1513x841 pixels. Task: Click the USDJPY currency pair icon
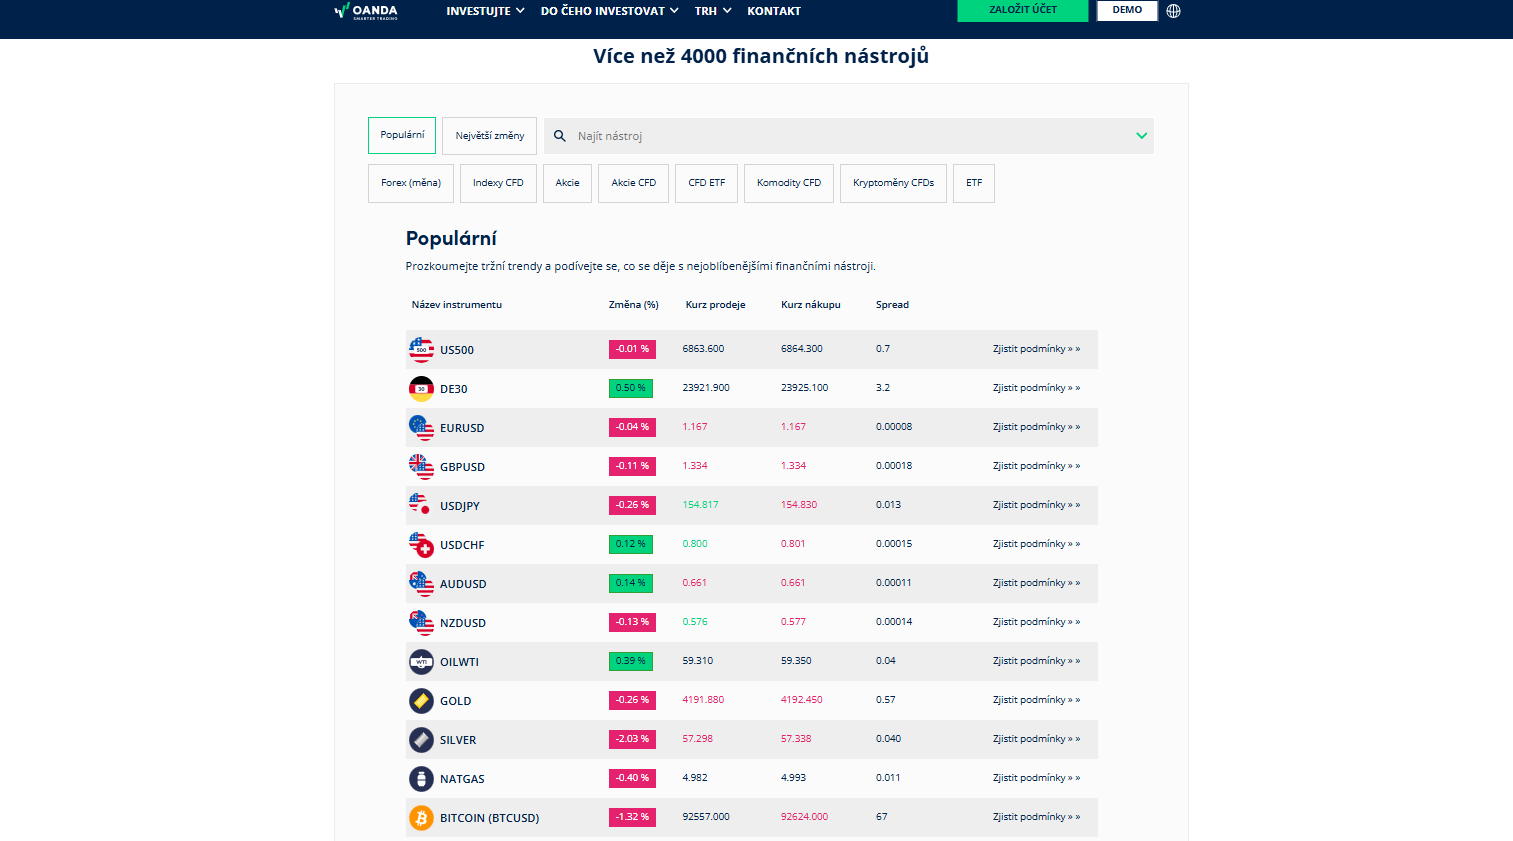421,505
